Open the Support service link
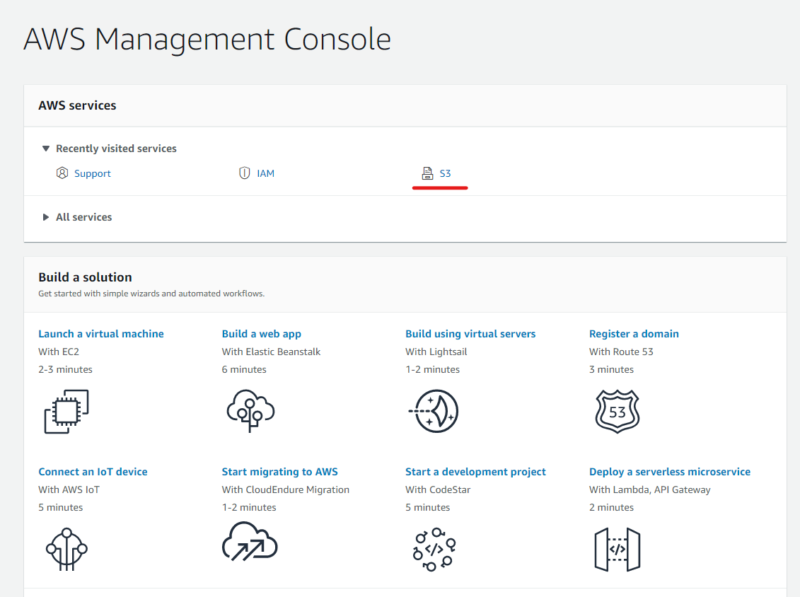 (92, 173)
